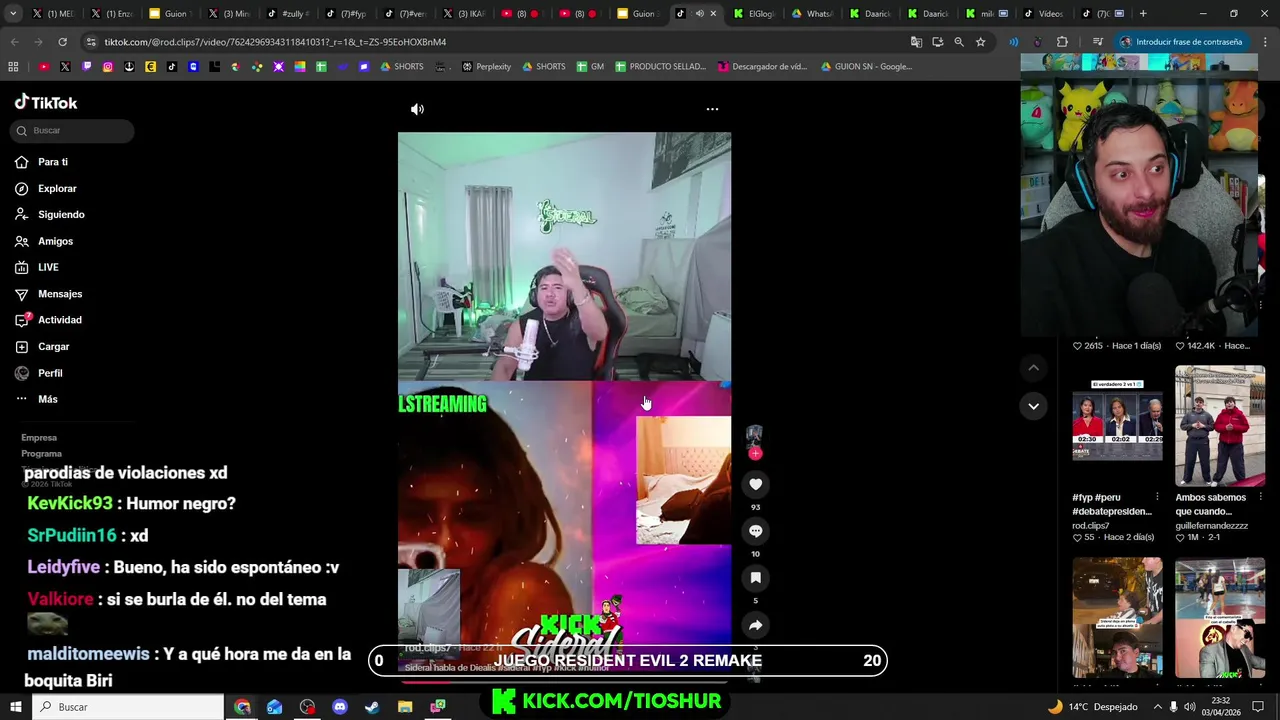The width and height of the screenshot is (1280, 720).
Task: Open the GUION SN - Google bookmark
Action: [x=866, y=67]
